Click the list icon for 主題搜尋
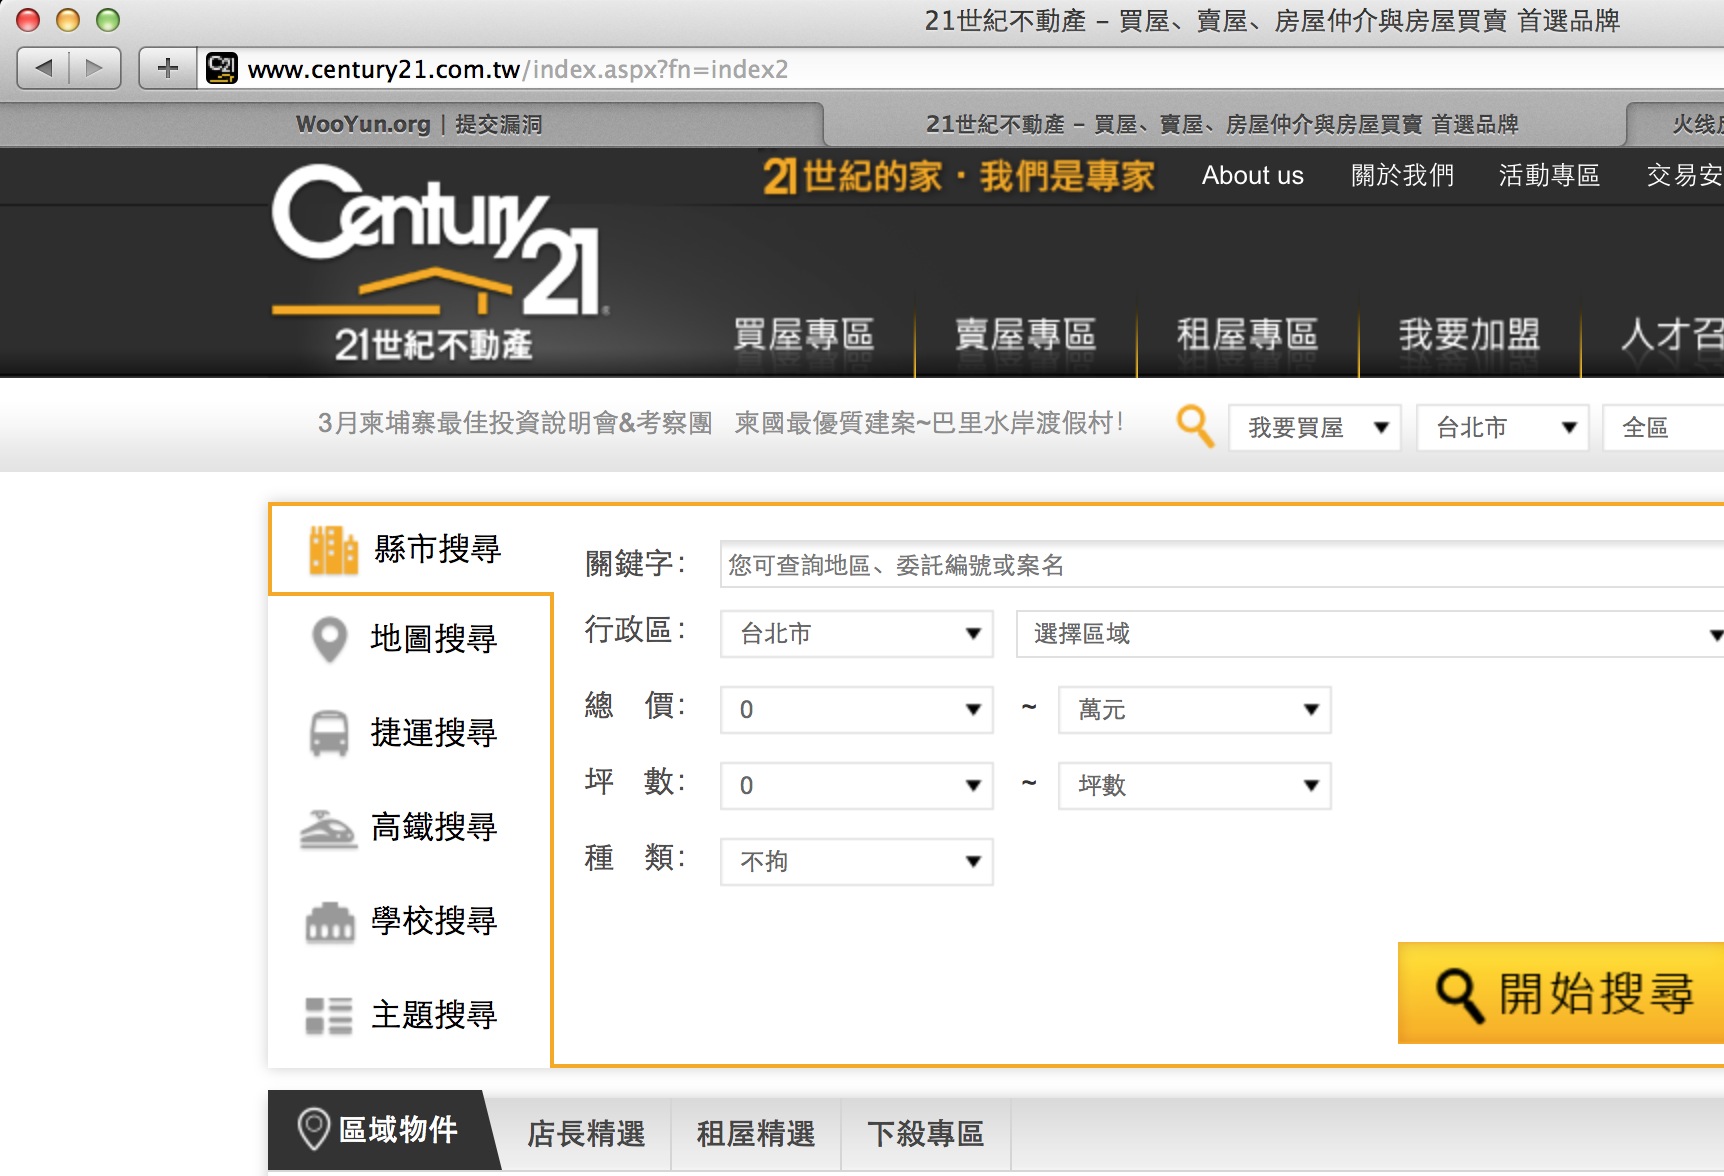Screen dimensions: 1724x1176 point(329,1015)
